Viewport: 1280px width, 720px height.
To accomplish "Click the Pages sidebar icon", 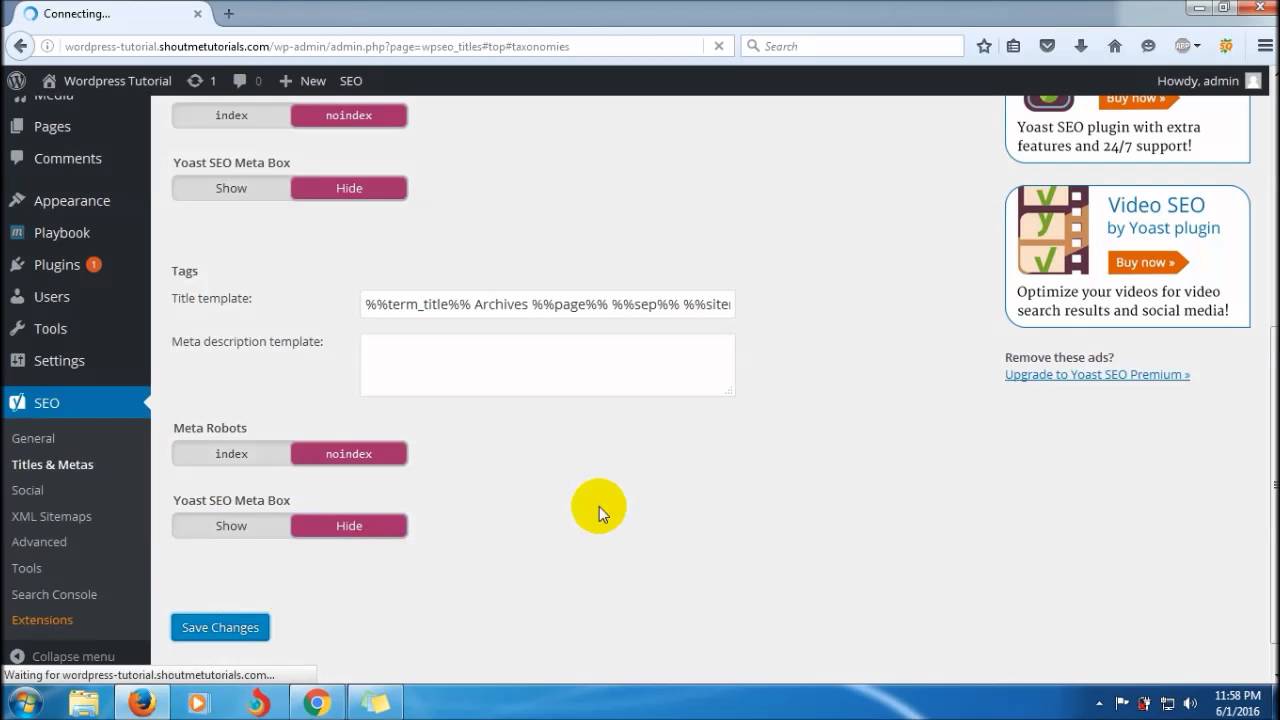I will tap(17, 127).
